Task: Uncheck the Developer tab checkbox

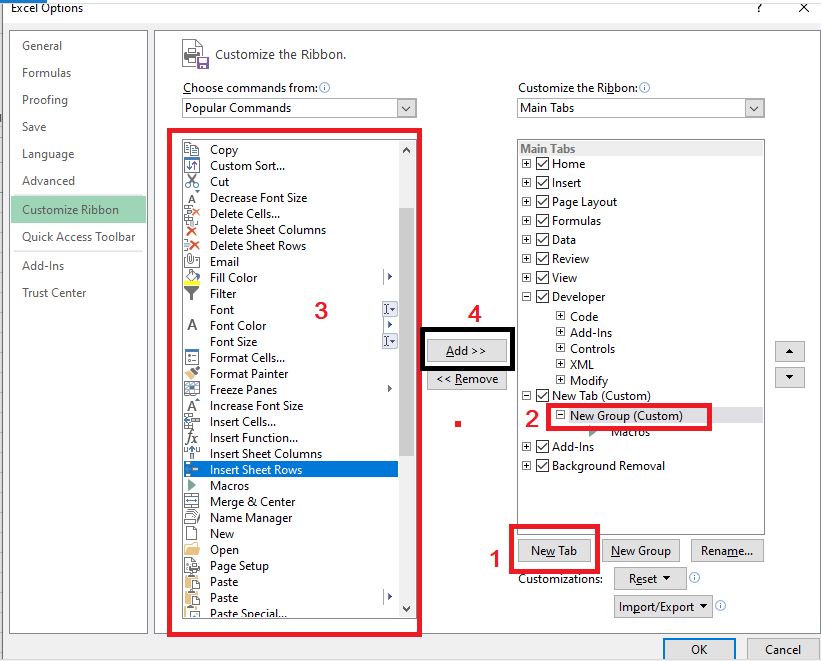Action: coord(542,296)
